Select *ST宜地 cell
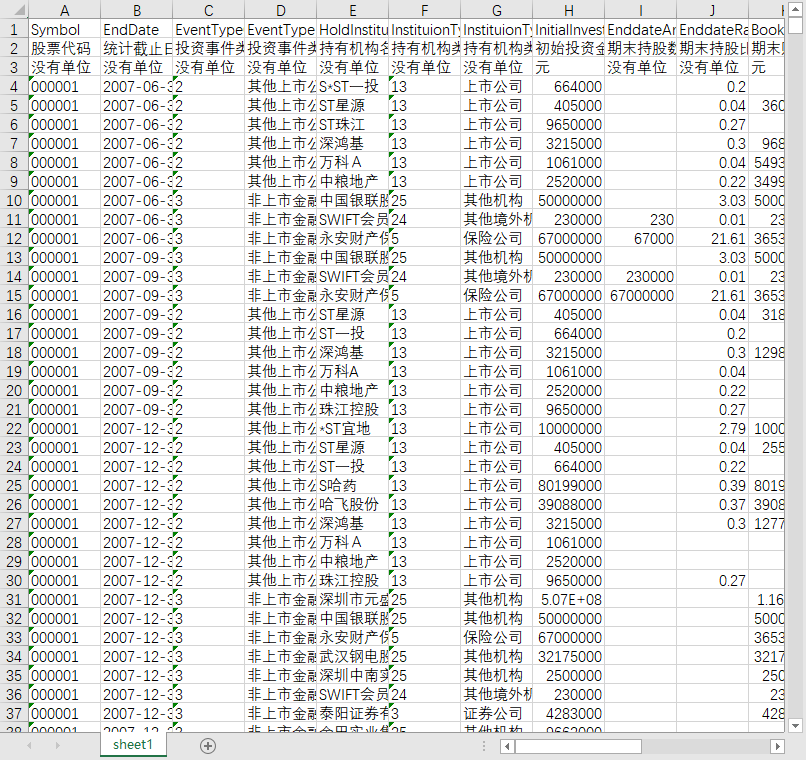The image size is (806, 760). [352, 429]
